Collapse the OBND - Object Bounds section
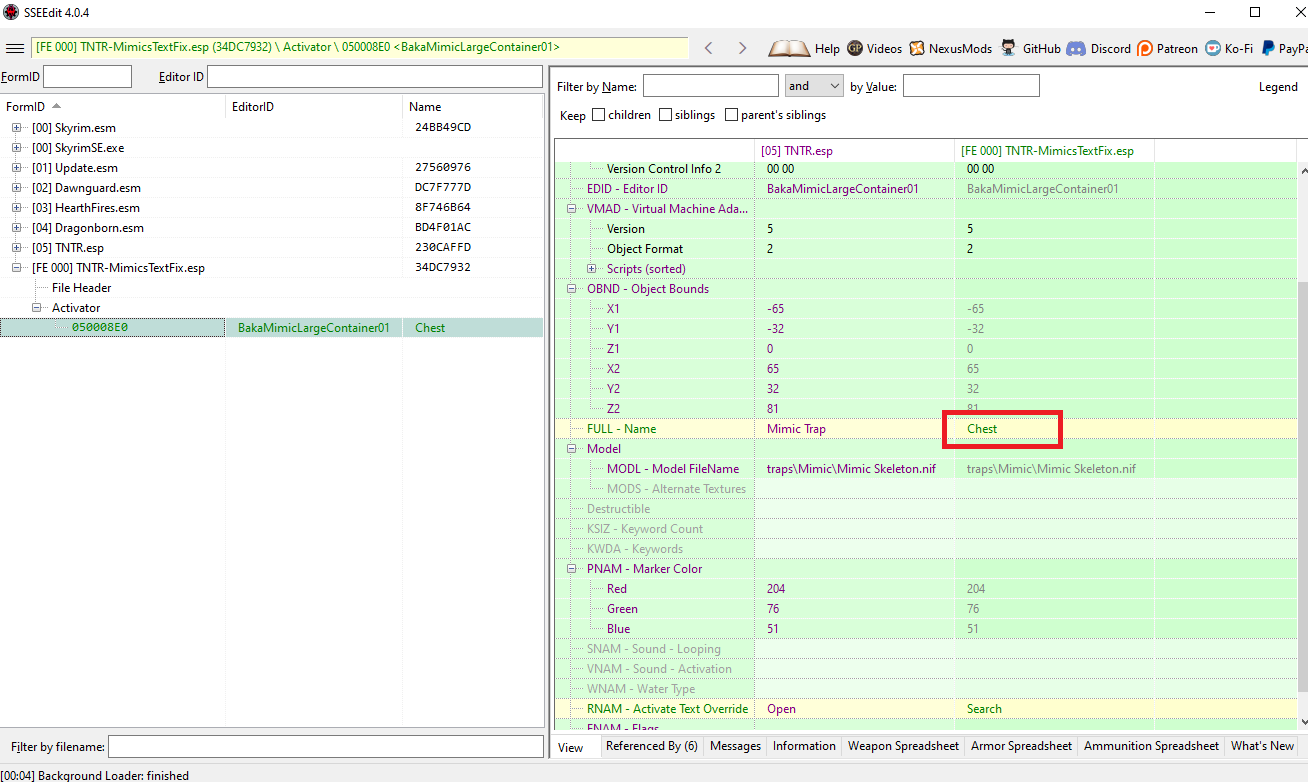 [x=572, y=289]
